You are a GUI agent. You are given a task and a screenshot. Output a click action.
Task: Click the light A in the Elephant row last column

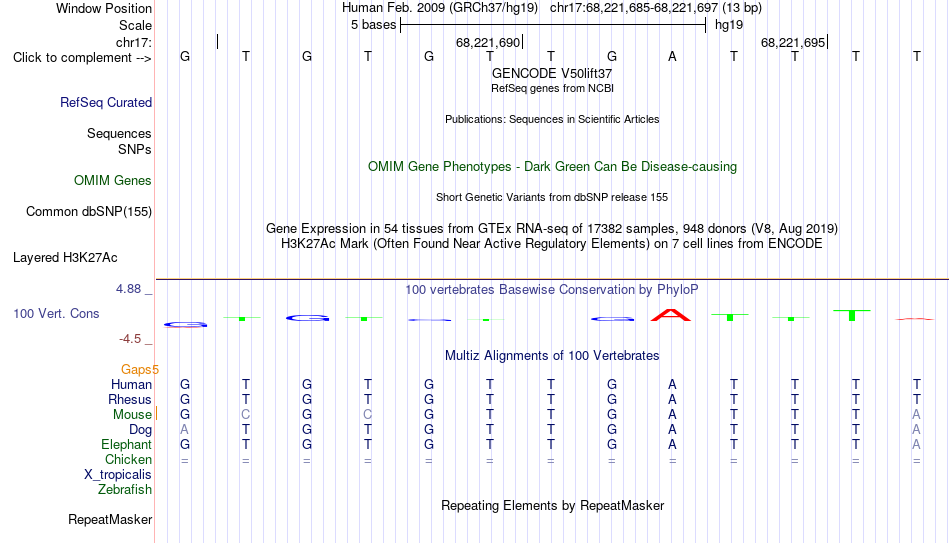917,445
